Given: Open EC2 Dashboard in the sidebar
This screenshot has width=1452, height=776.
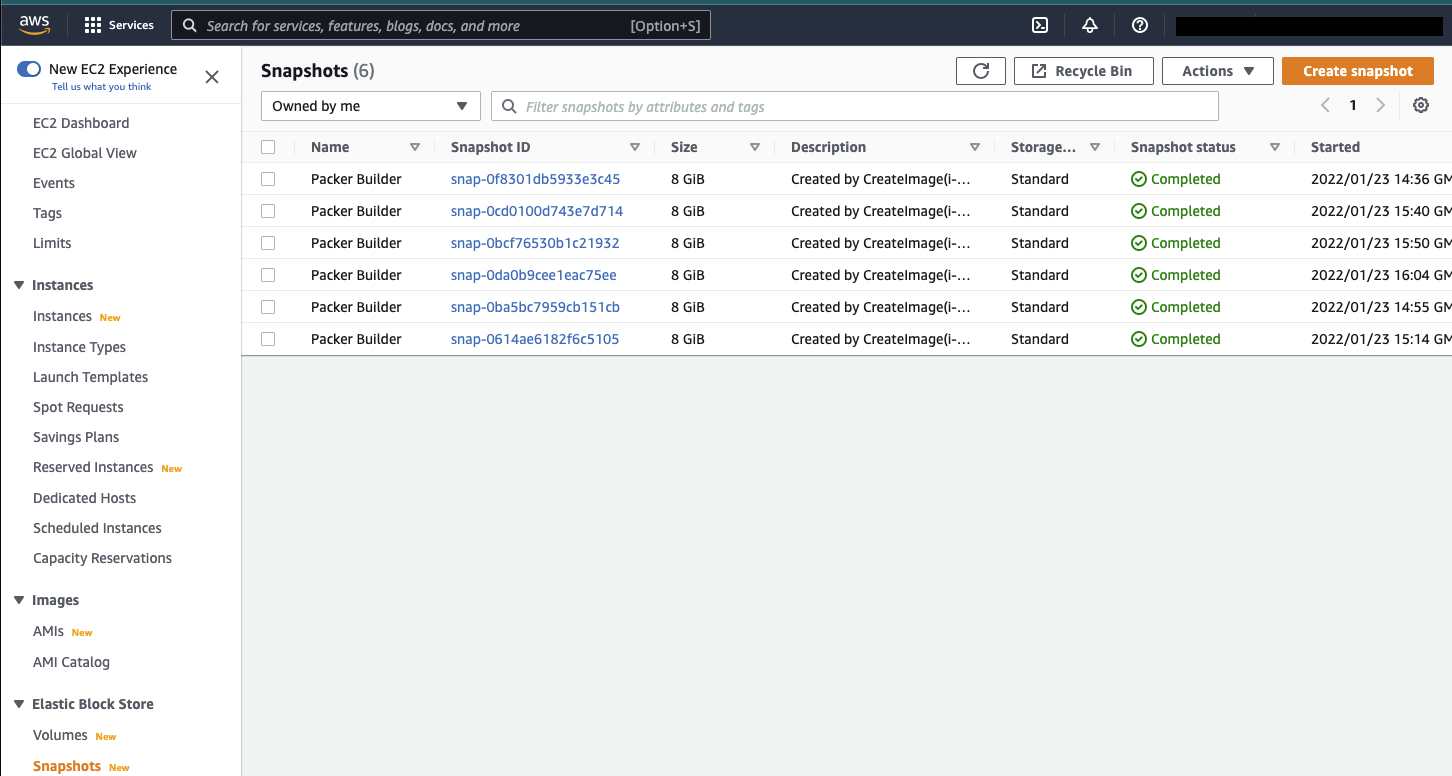Looking at the screenshot, I should (x=81, y=123).
